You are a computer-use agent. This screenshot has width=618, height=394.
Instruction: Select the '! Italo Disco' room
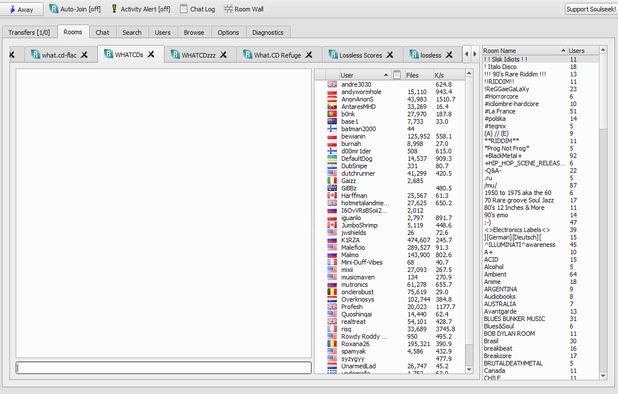pos(541,67)
